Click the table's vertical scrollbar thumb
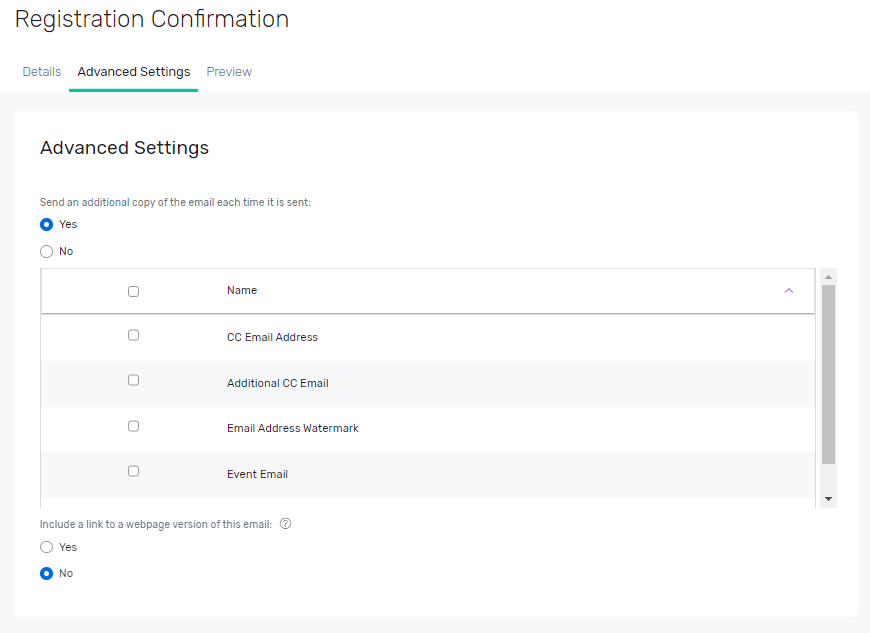The height and width of the screenshot is (633, 870). tap(828, 374)
